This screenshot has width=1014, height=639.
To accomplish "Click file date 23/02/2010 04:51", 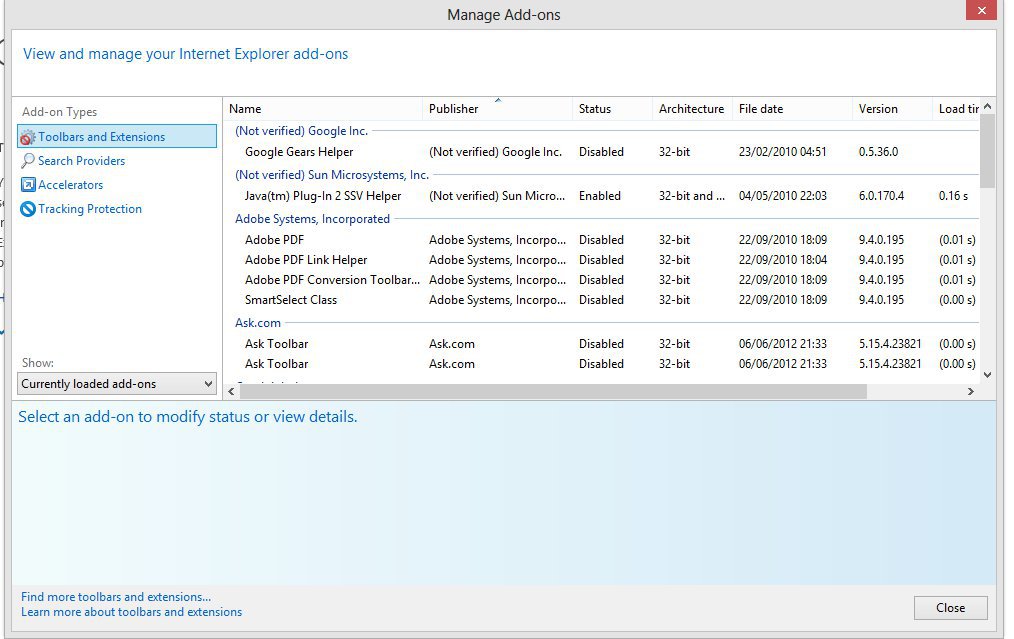I will (782, 152).
